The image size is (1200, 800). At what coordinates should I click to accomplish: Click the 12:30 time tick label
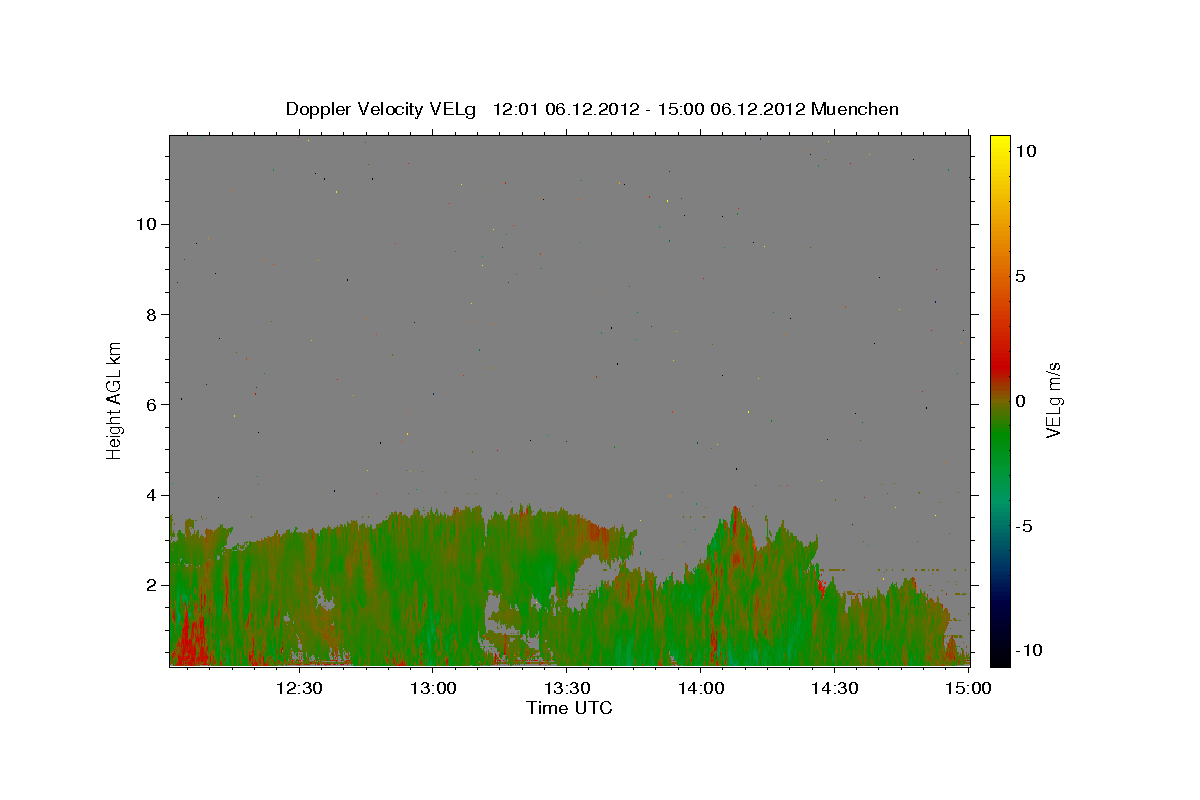[299, 688]
